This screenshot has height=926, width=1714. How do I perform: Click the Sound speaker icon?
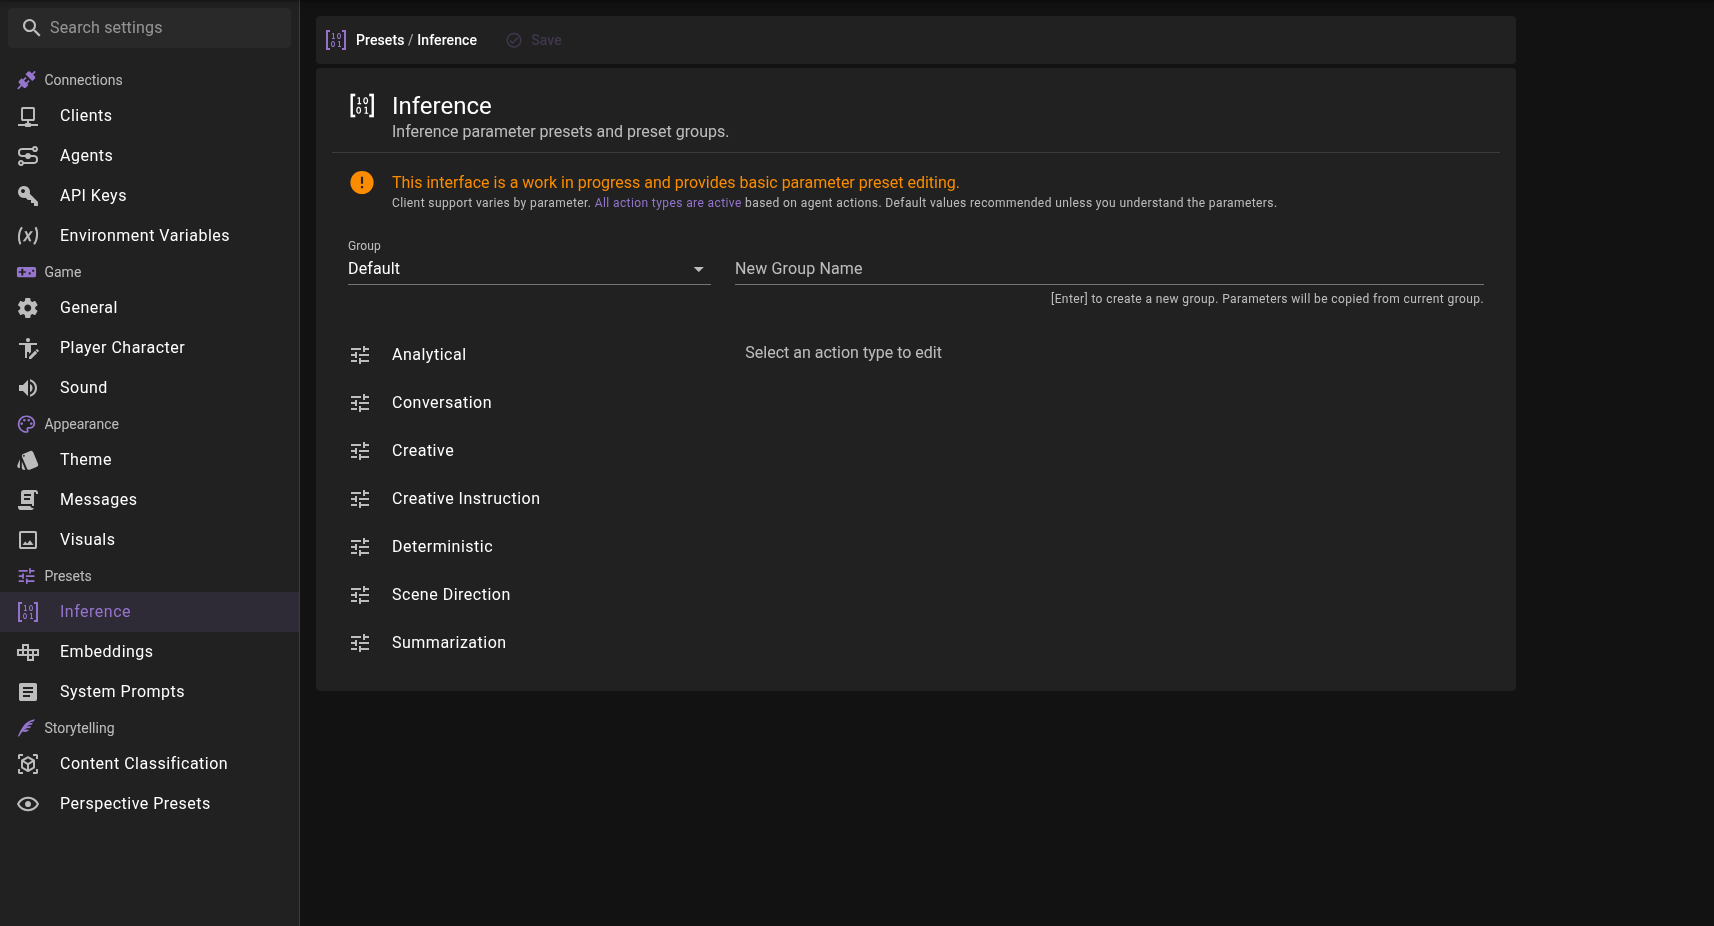(28, 388)
